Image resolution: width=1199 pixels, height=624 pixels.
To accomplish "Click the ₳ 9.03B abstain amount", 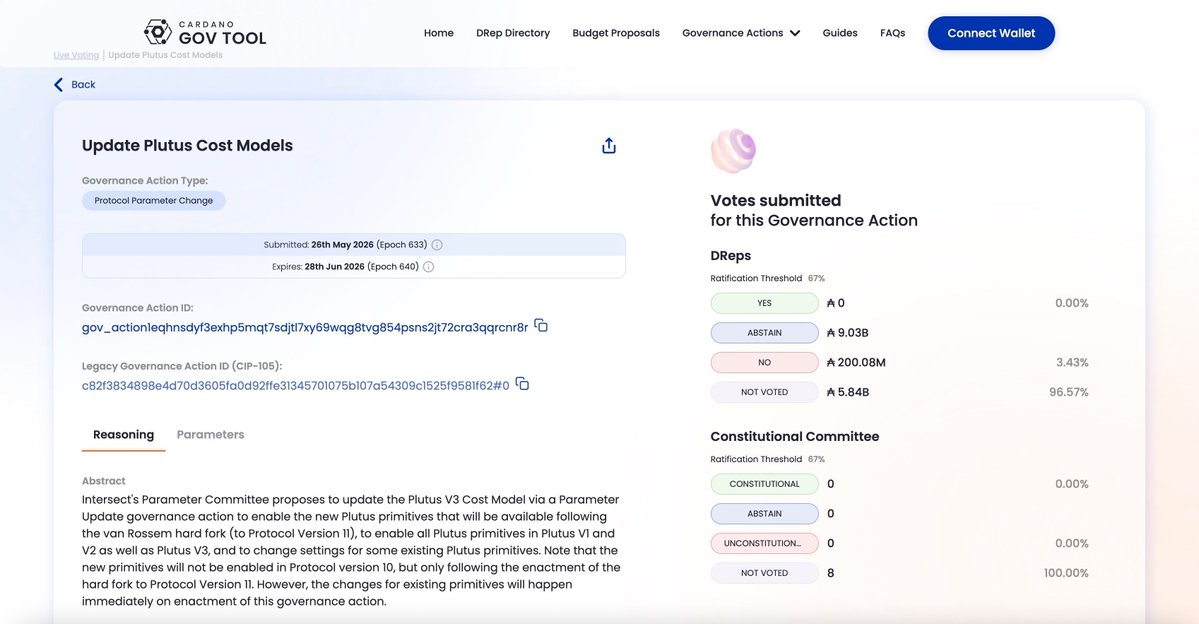I will coord(847,333).
